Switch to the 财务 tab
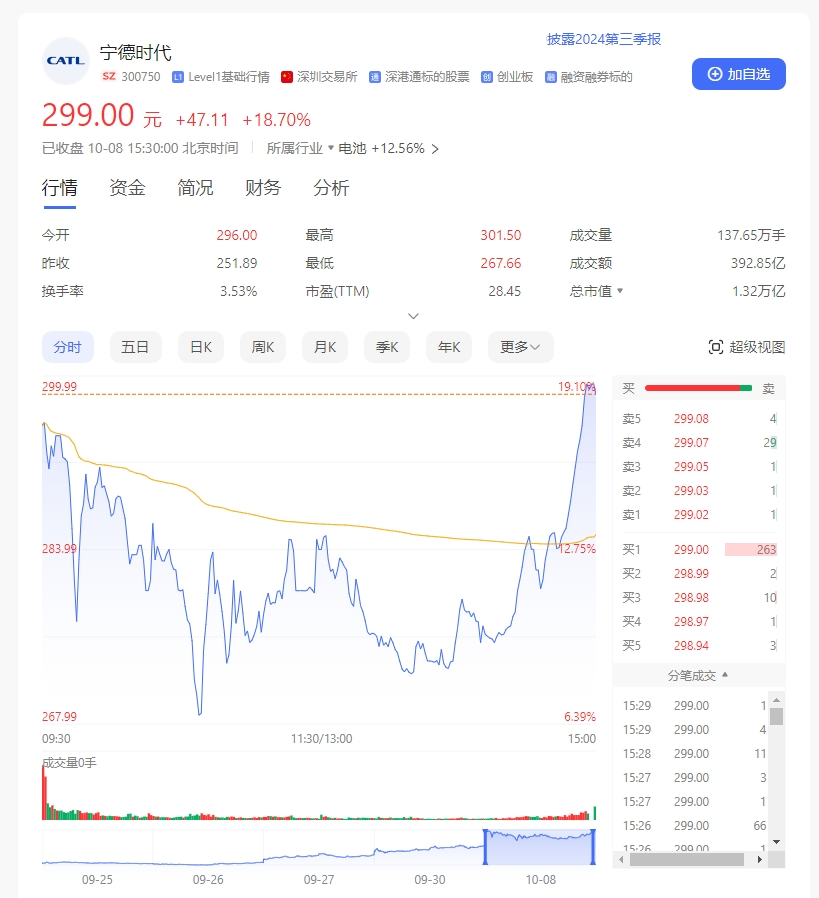The image size is (819, 898). [x=263, y=188]
